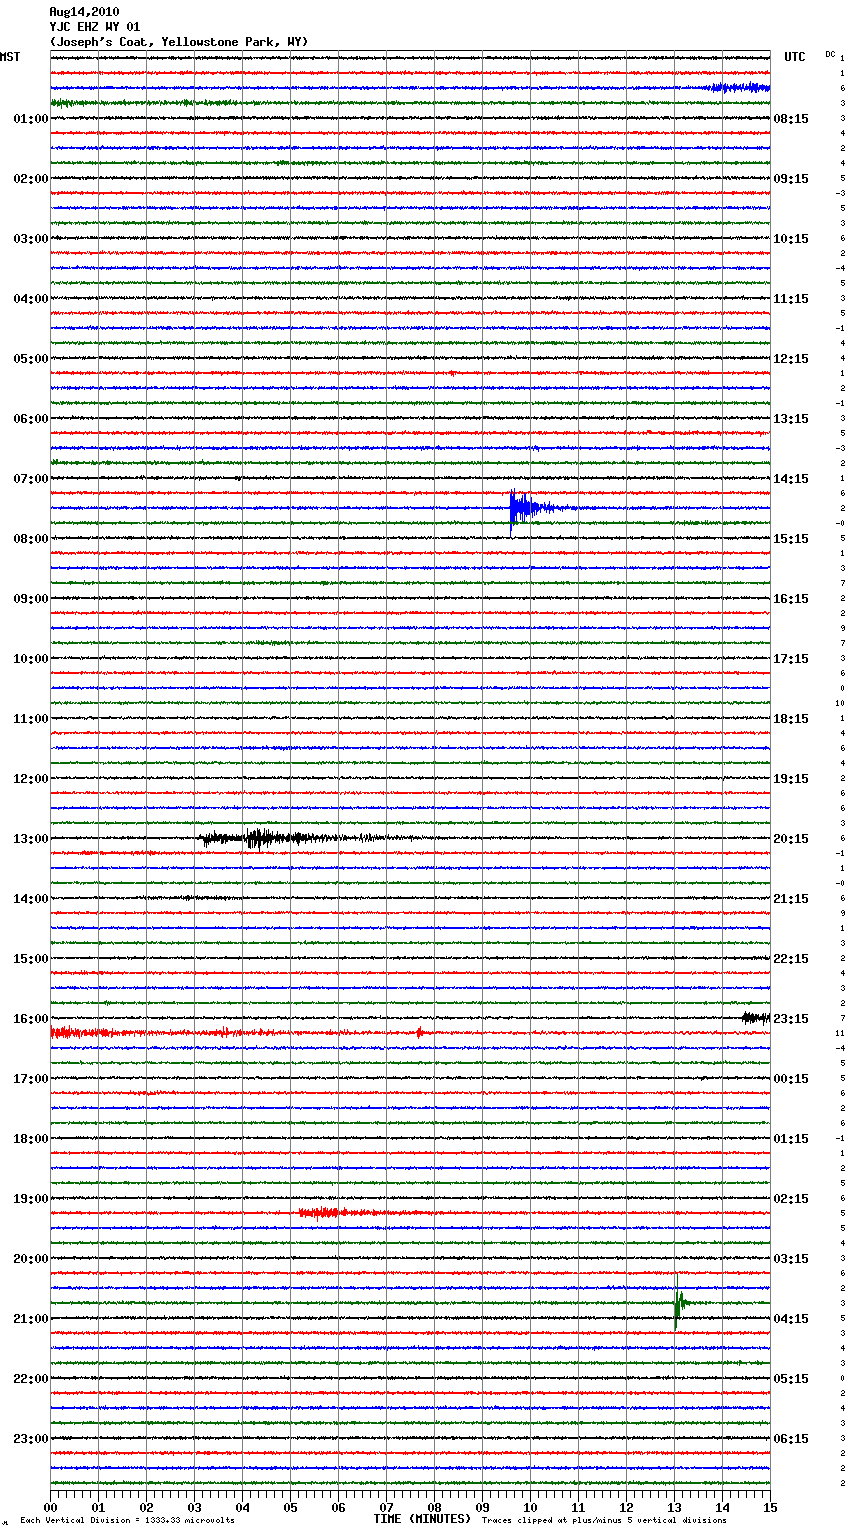Click the 21:00 MST hour label
The image size is (850, 1534).
click(x=30, y=1319)
